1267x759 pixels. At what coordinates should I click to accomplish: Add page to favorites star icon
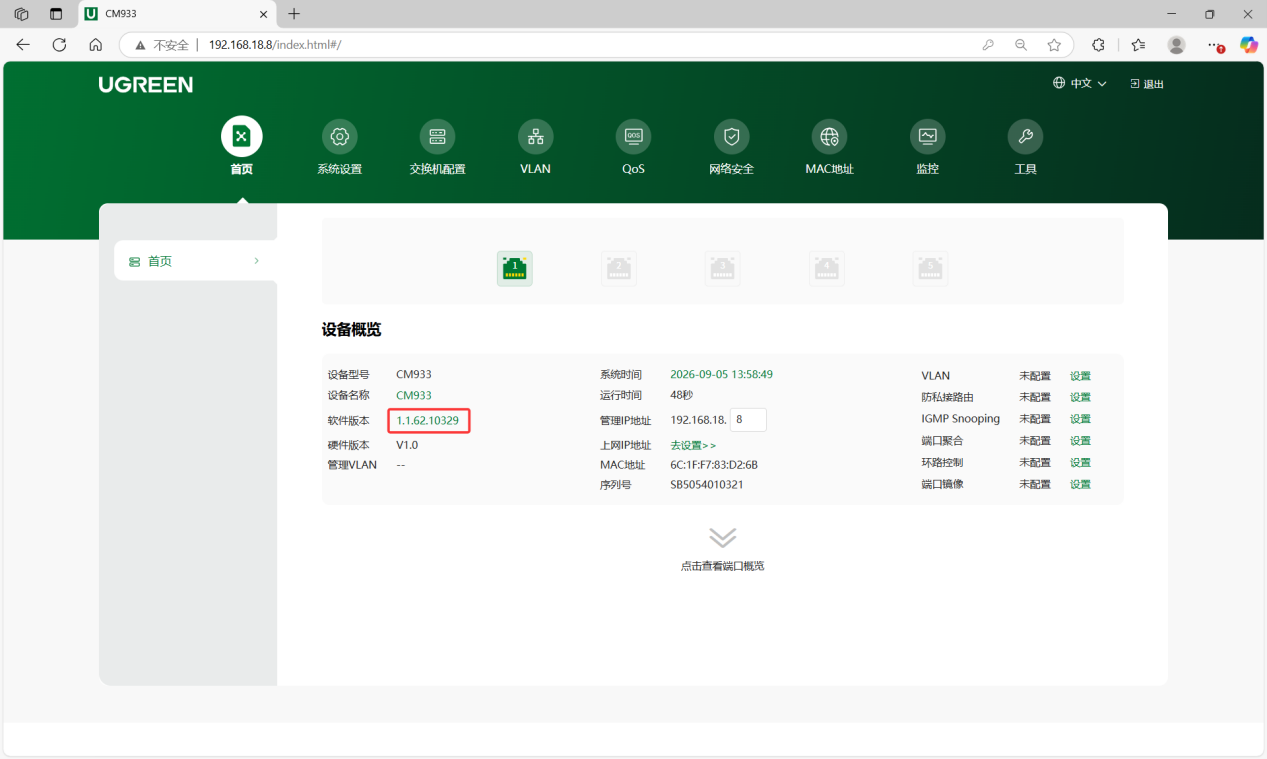[x=1054, y=45]
